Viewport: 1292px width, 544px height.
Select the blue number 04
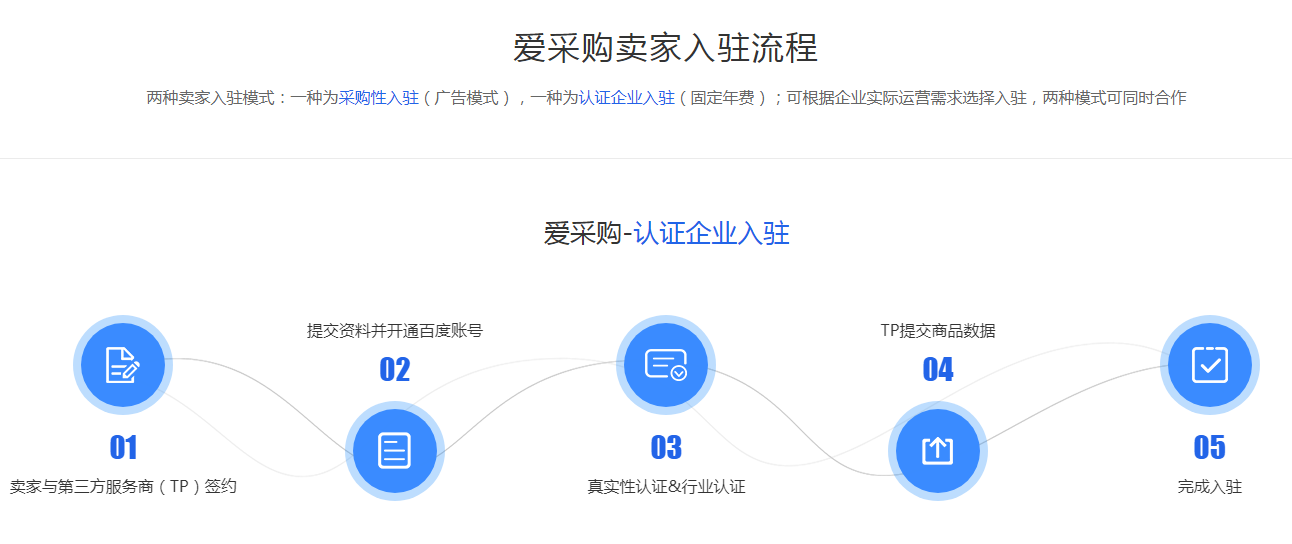937,370
